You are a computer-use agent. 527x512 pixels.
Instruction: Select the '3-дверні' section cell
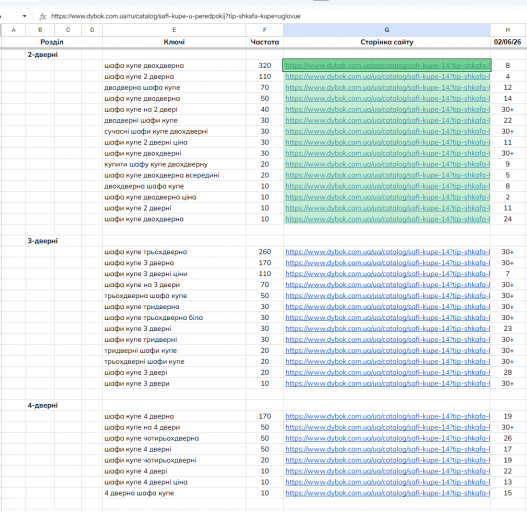pos(43,241)
